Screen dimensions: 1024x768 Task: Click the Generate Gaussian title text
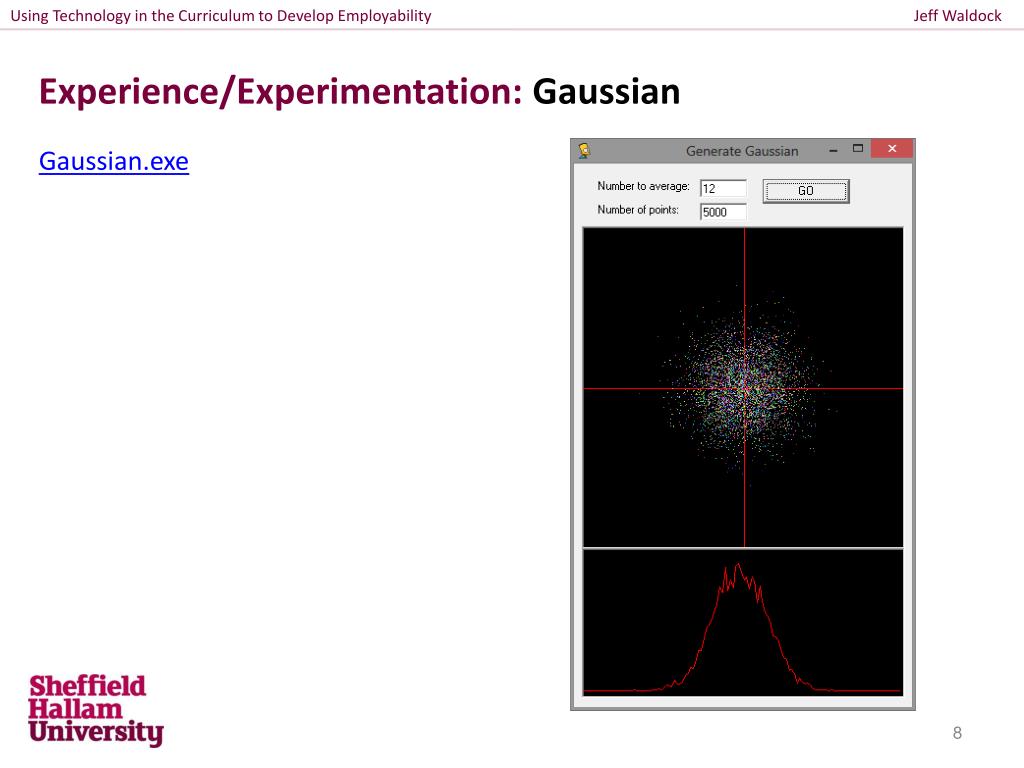(742, 151)
